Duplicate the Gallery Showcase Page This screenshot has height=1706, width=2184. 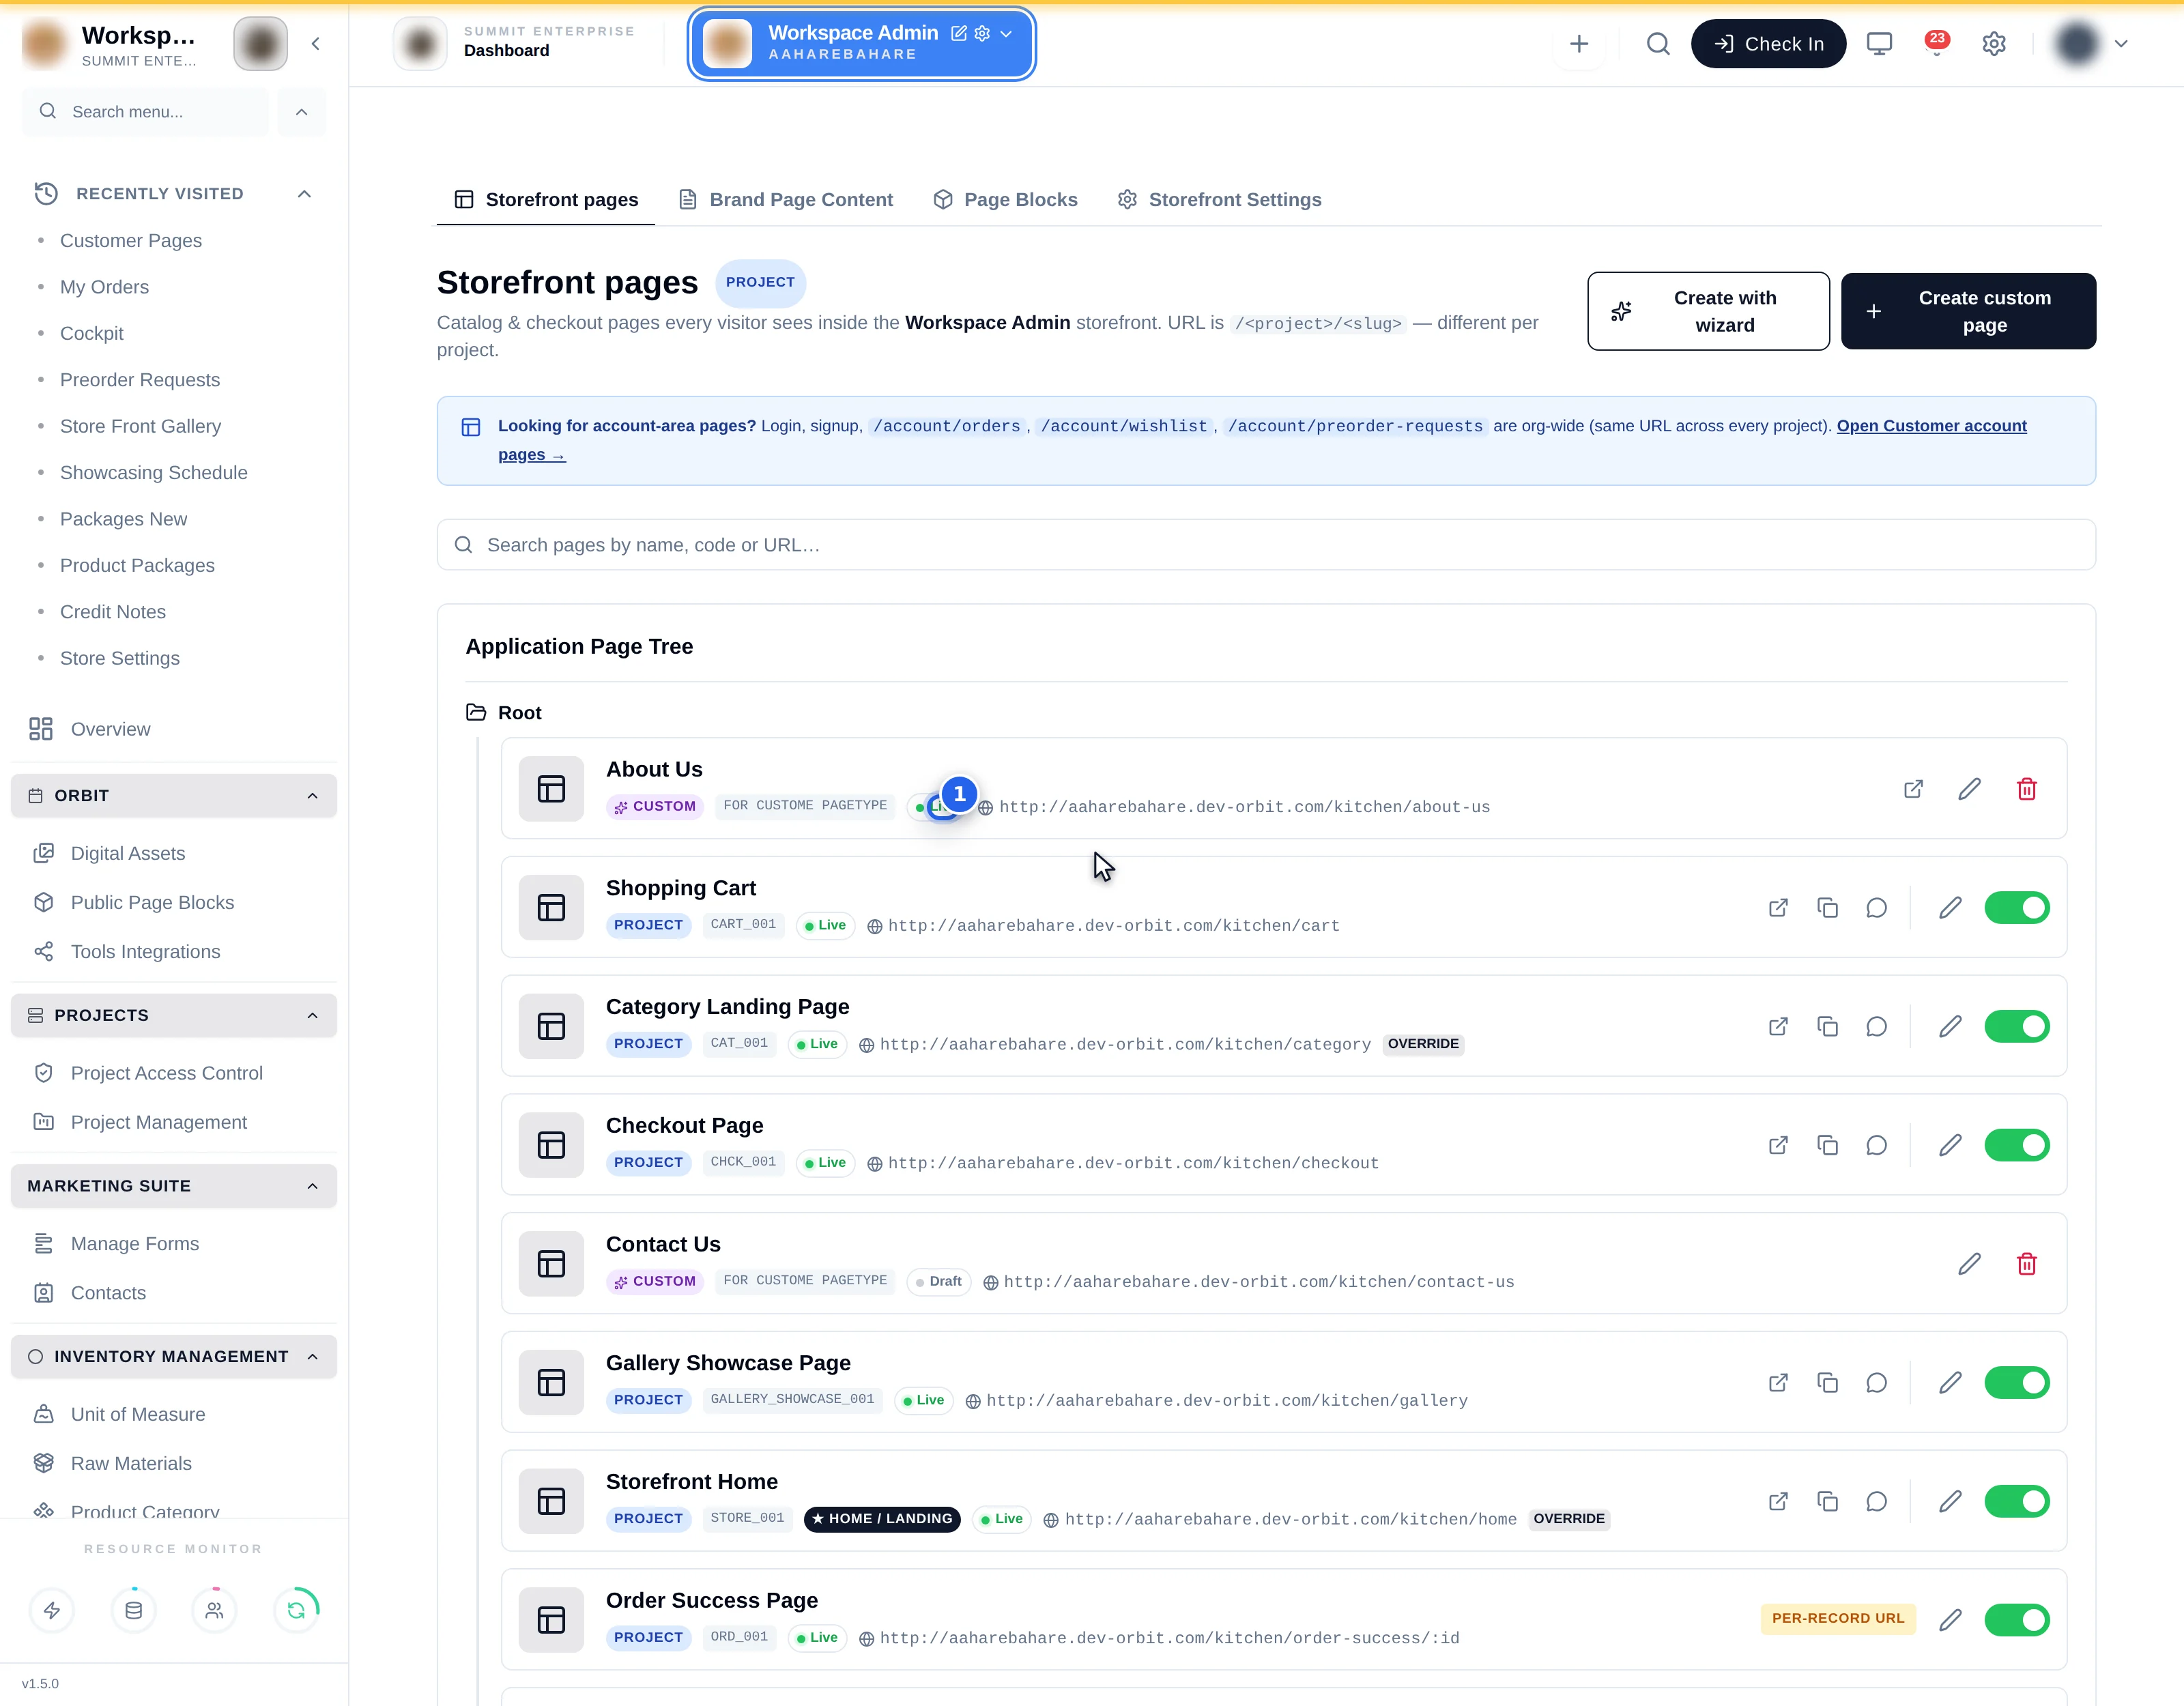tap(1827, 1383)
